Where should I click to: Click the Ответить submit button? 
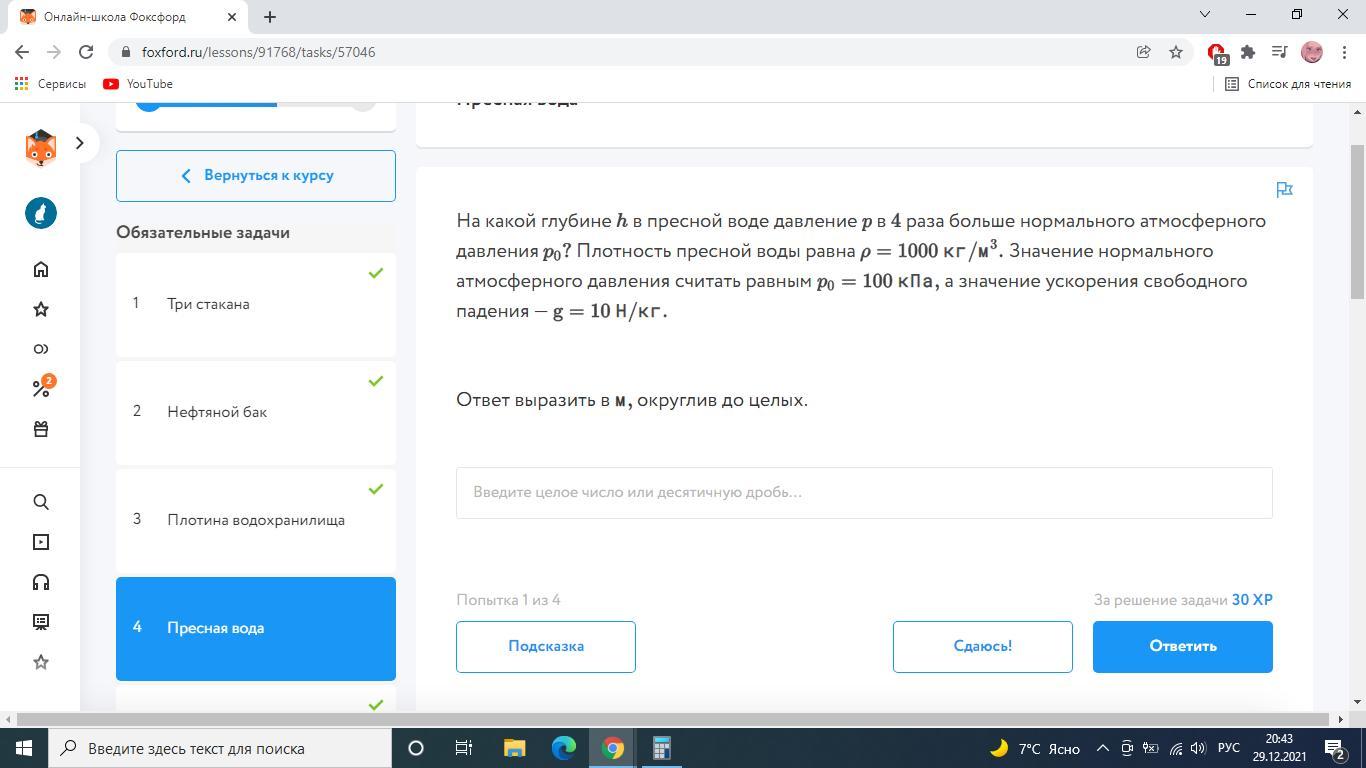(x=1182, y=646)
